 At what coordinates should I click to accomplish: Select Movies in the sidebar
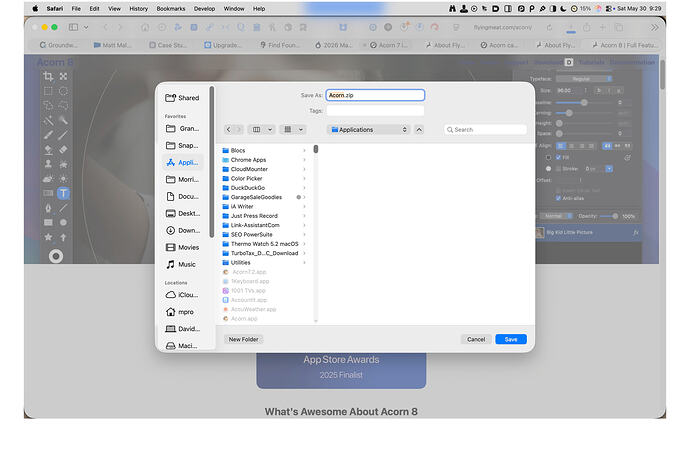pyautogui.click(x=182, y=247)
